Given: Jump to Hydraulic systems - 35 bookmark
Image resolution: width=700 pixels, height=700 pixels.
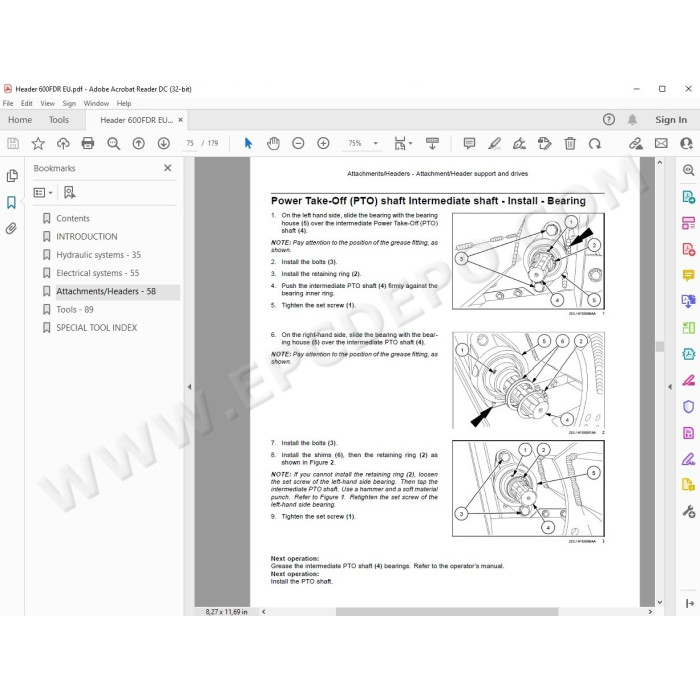Looking at the screenshot, I should click(x=98, y=255).
